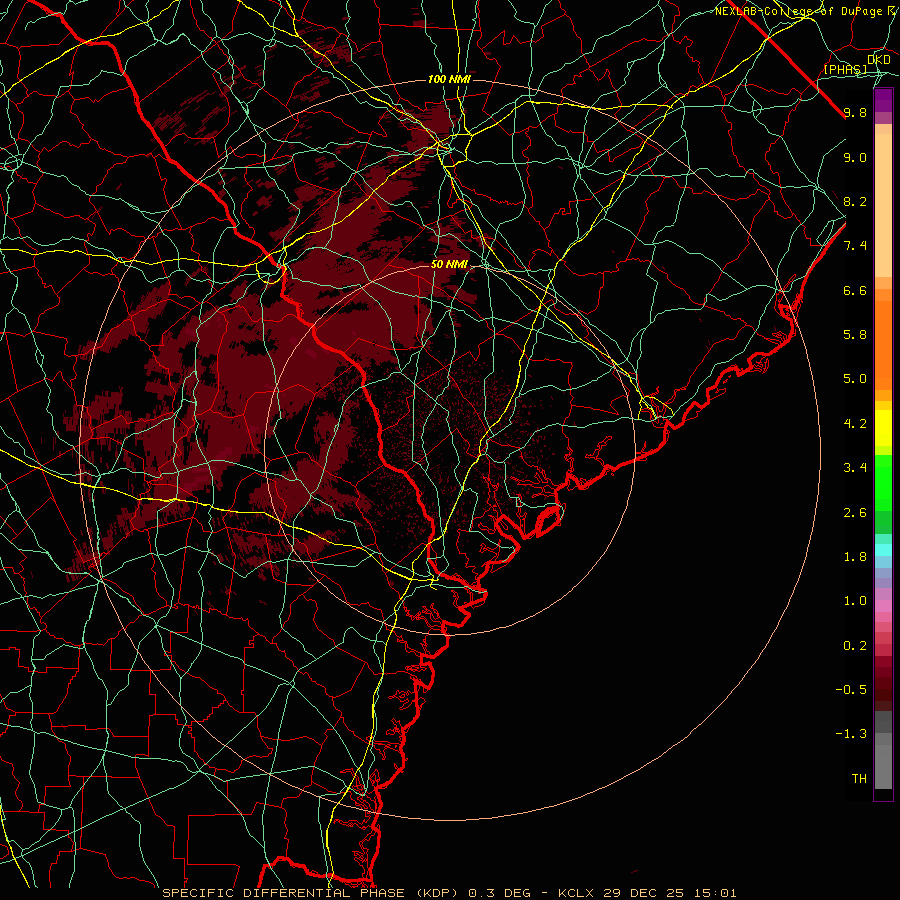Select the 7.4 scale value
This screenshot has width=900, height=900.
tap(855, 246)
